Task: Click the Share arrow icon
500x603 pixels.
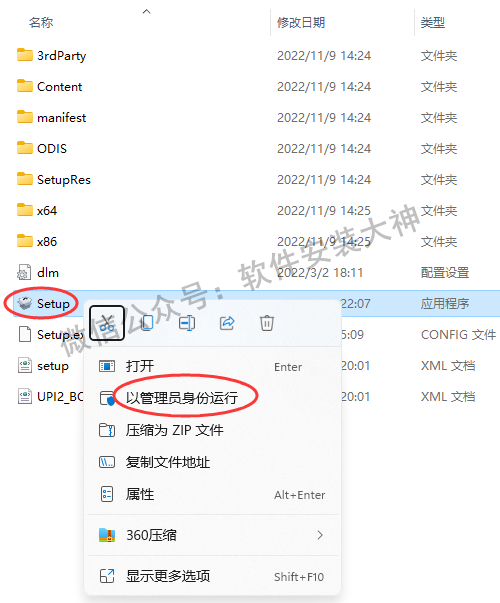Action: 227,323
